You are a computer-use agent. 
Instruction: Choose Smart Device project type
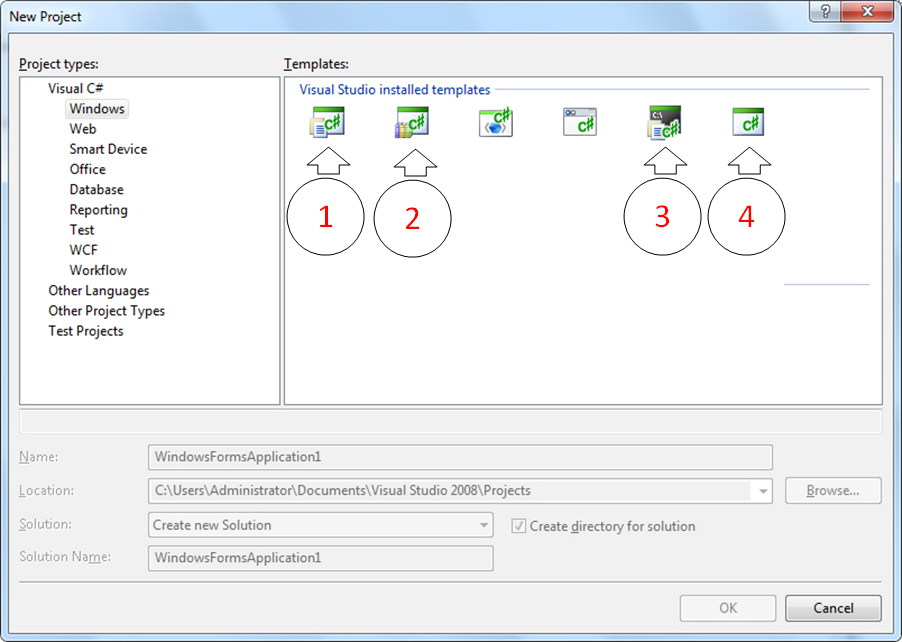pyautogui.click(x=108, y=149)
